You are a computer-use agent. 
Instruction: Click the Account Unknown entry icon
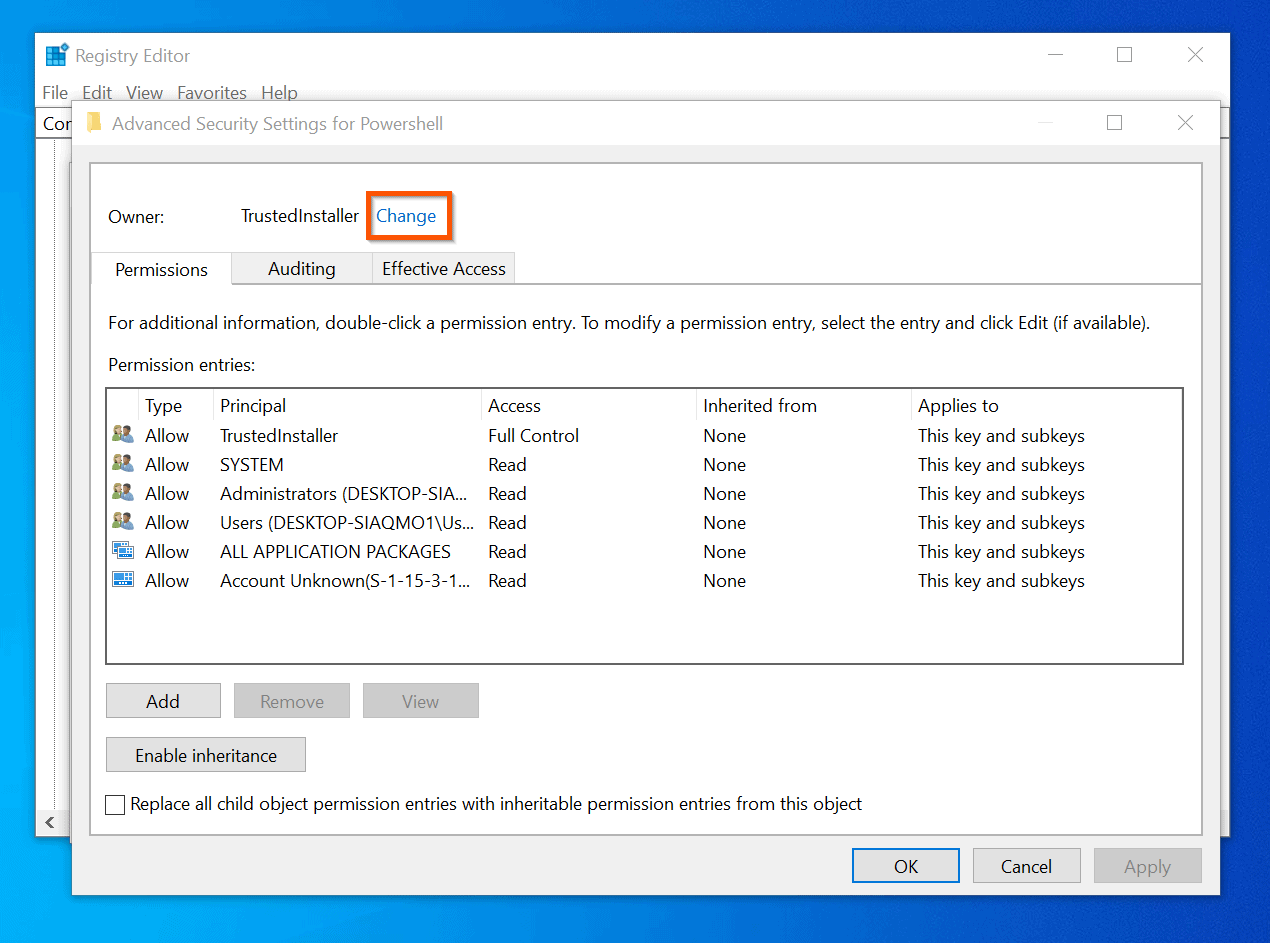point(123,580)
